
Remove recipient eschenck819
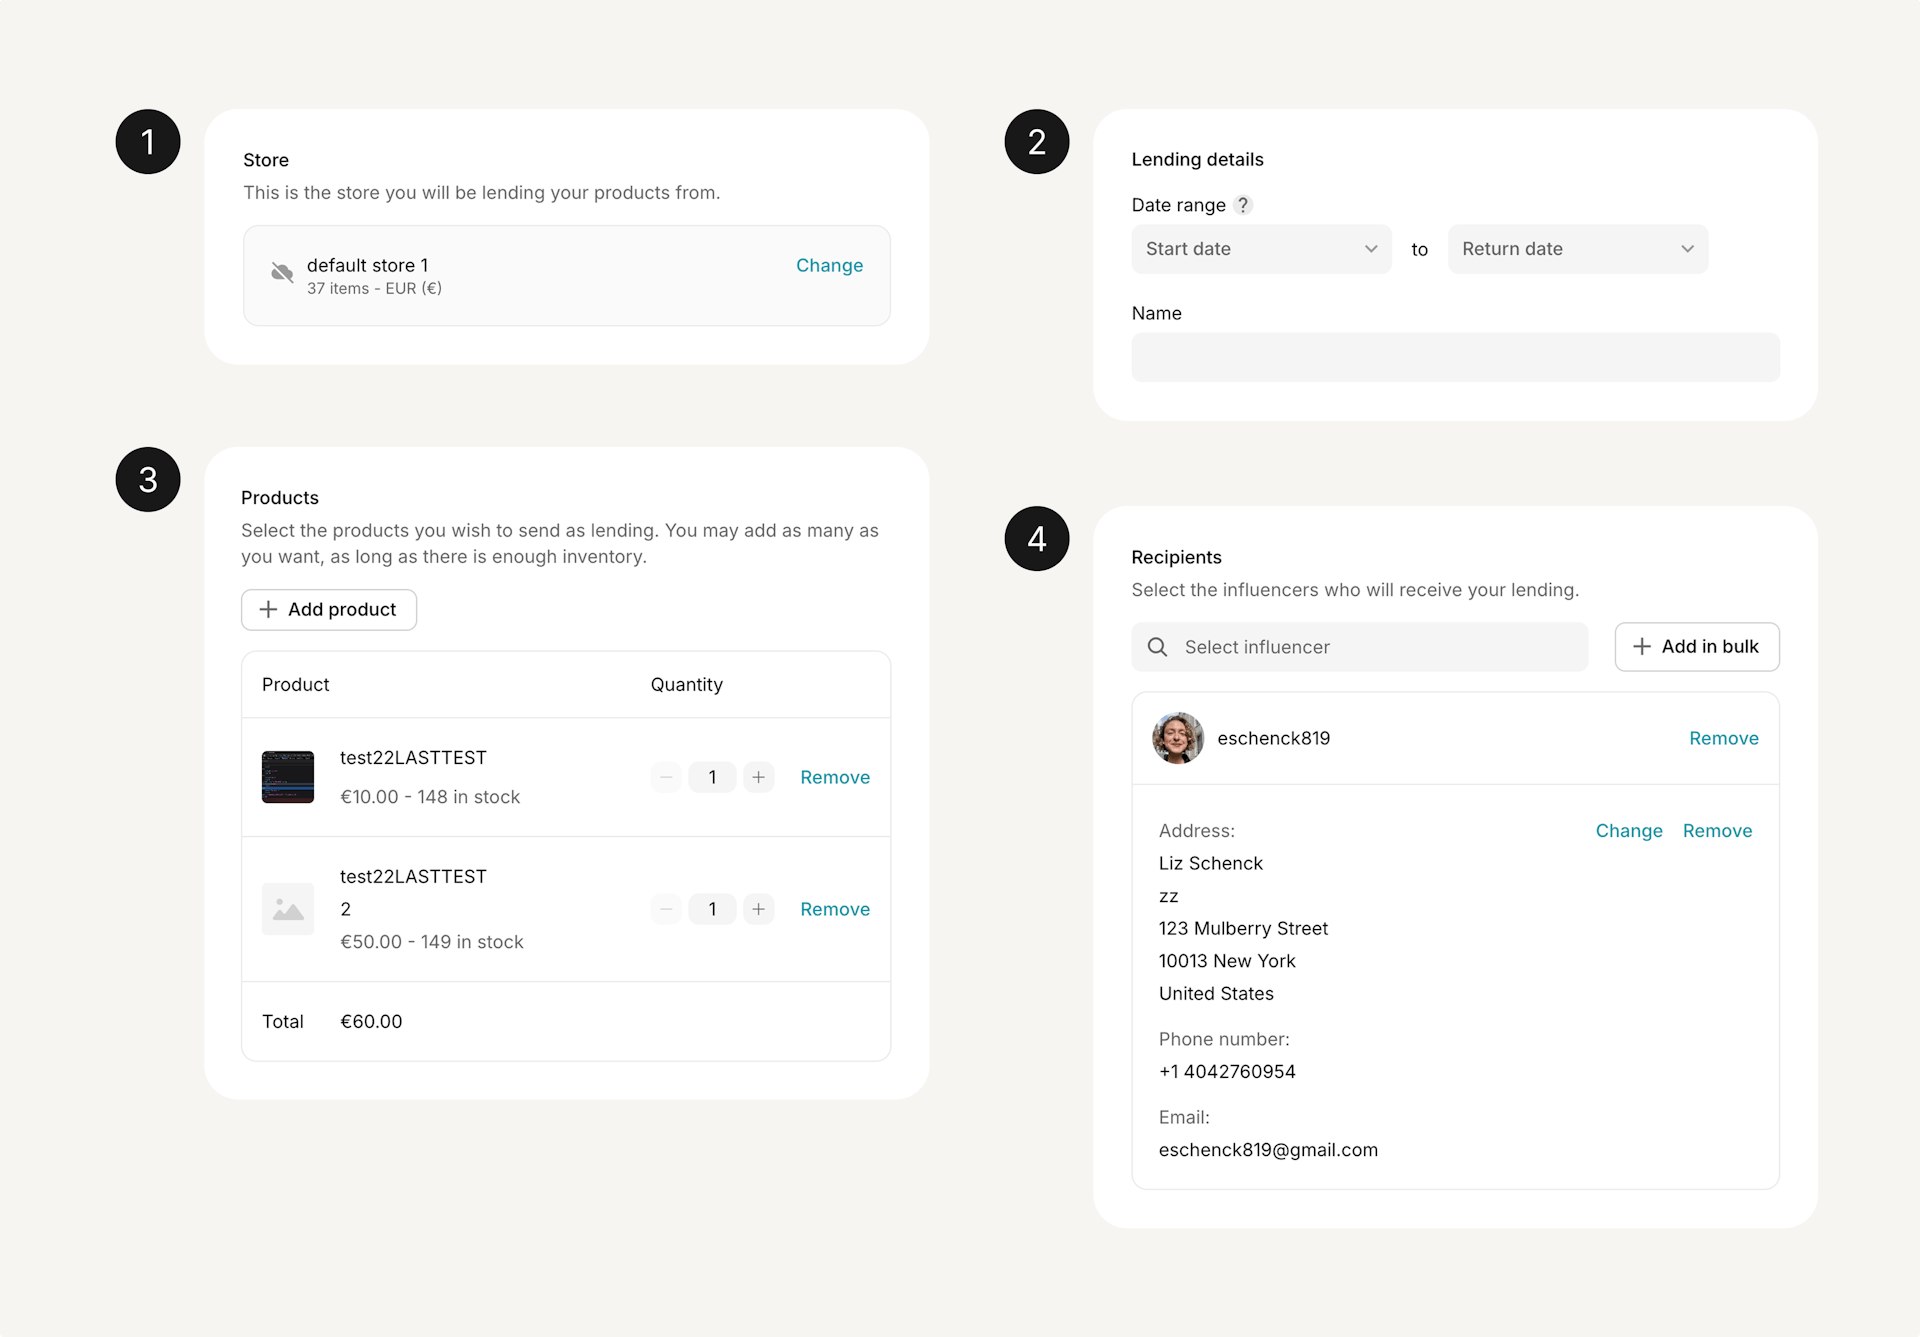[x=1723, y=738]
